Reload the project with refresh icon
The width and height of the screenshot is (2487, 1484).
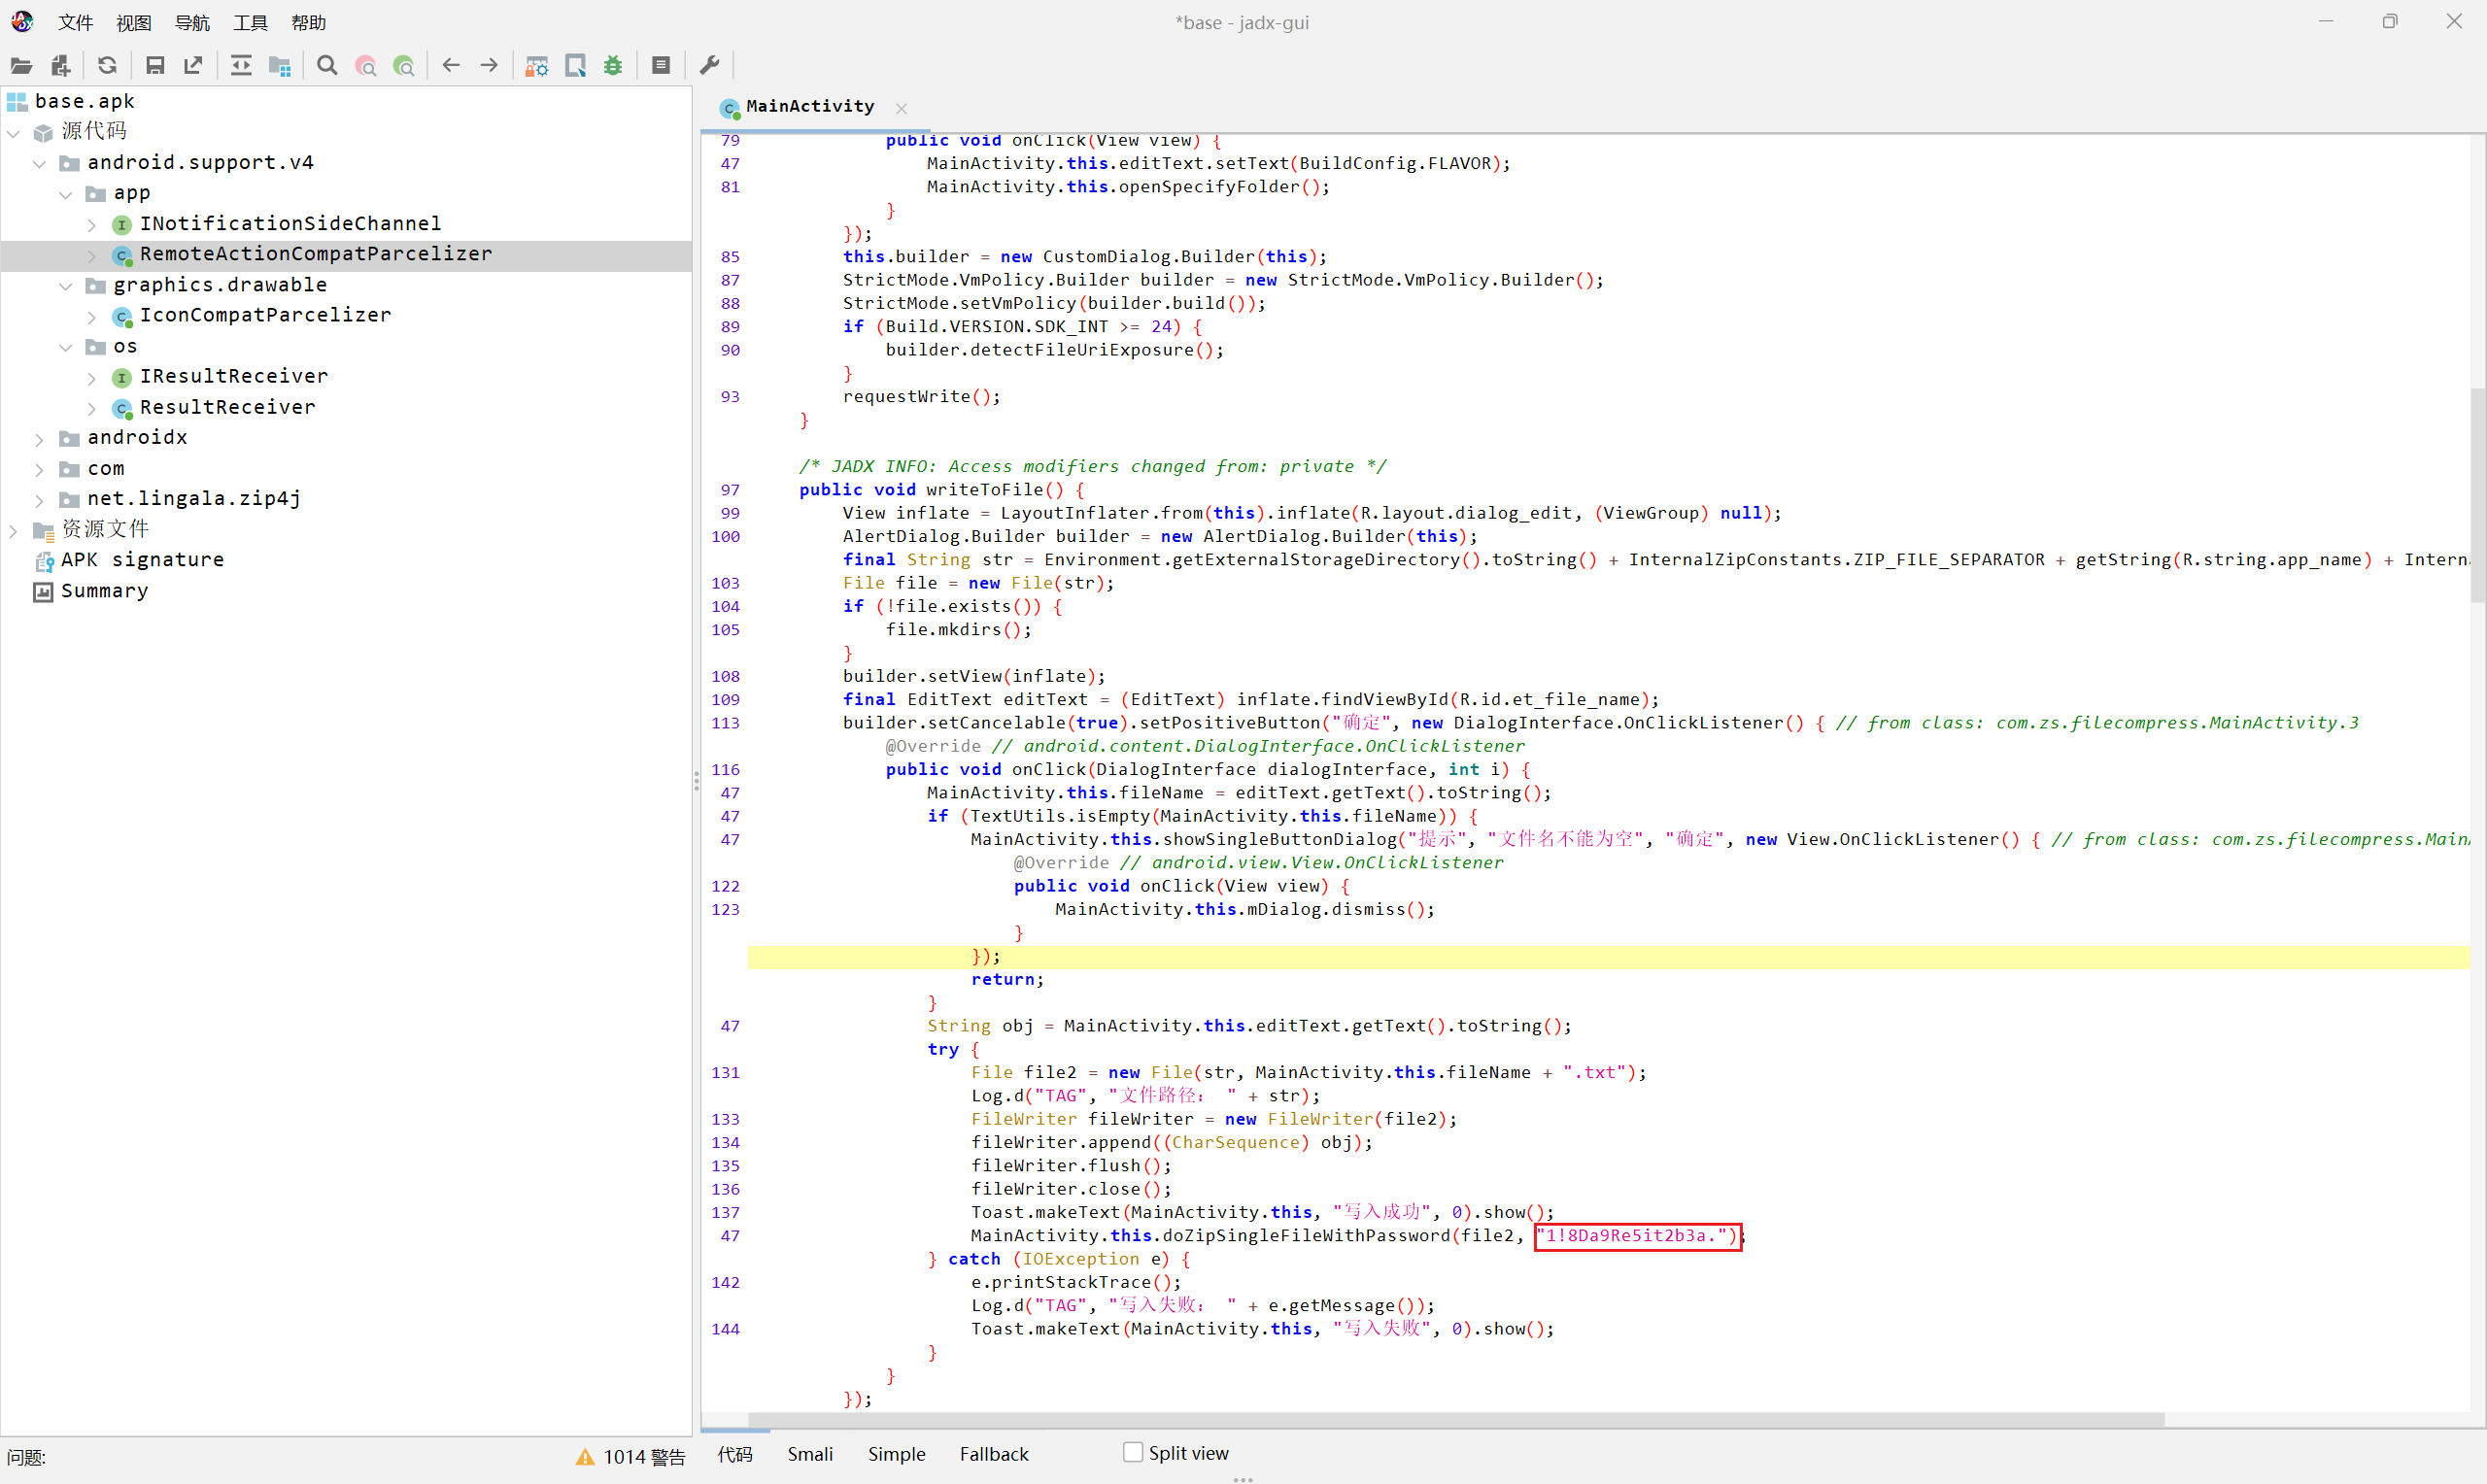(107, 66)
